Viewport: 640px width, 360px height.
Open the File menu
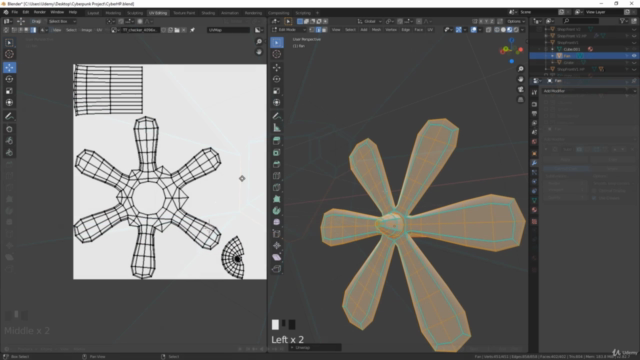15,12
